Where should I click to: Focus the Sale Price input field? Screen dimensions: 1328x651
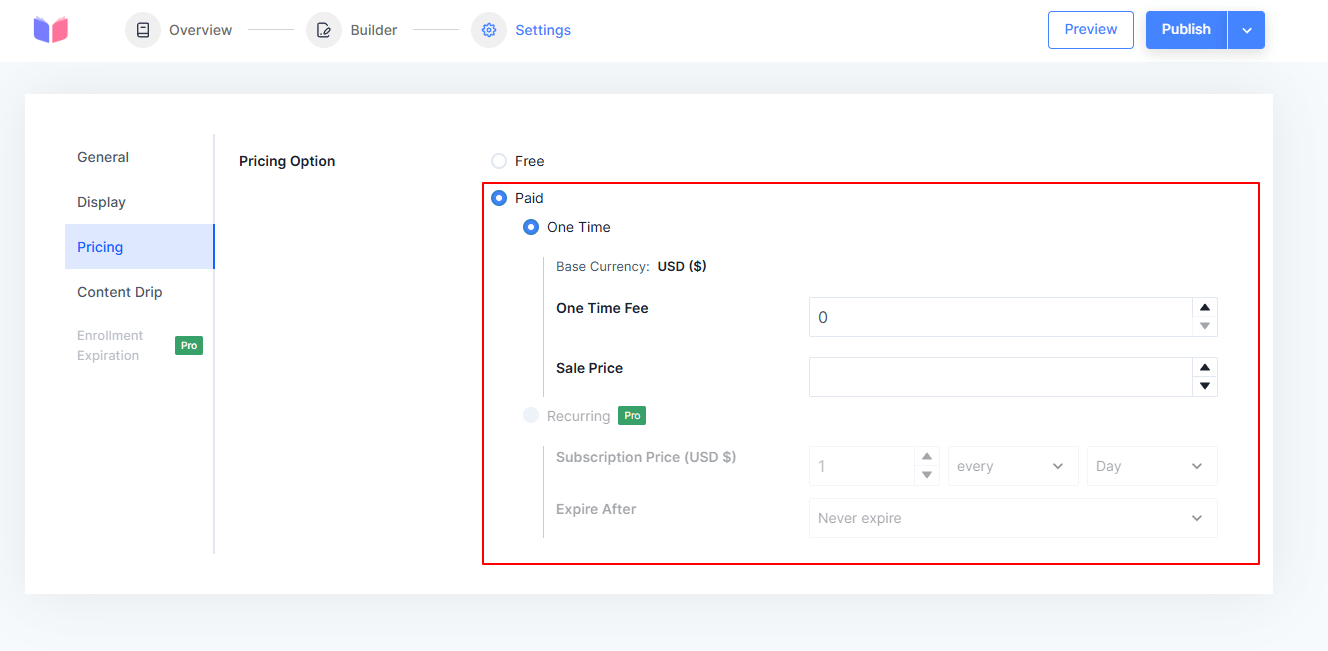[1001, 377]
